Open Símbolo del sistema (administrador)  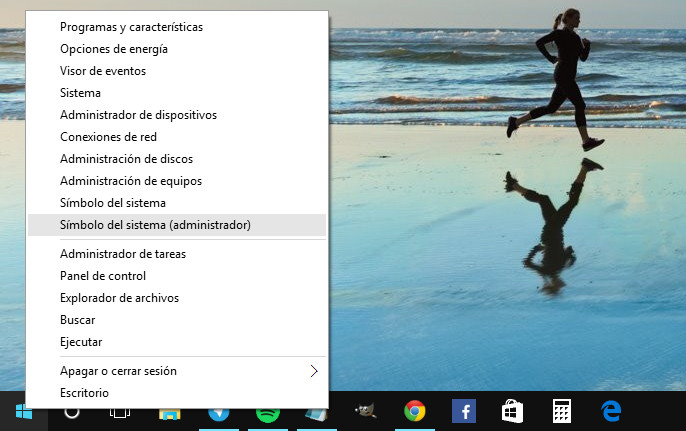(x=177, y=225)
